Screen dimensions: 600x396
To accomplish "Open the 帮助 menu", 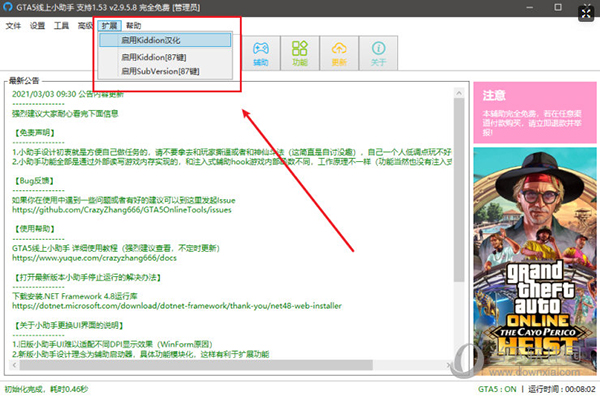I will pos(134,26).
